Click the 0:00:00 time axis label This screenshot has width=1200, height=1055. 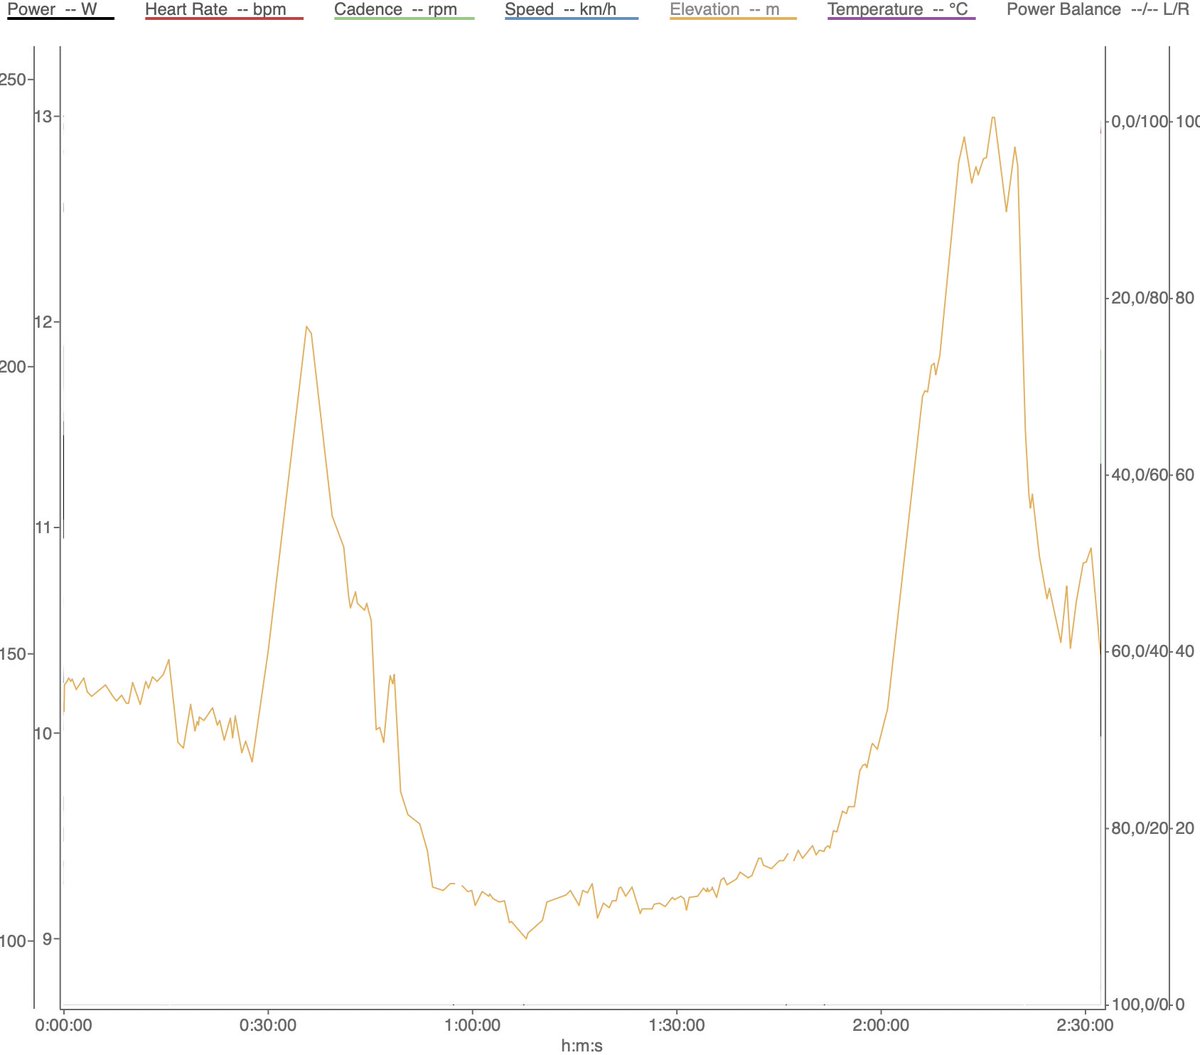[64, 1025]
